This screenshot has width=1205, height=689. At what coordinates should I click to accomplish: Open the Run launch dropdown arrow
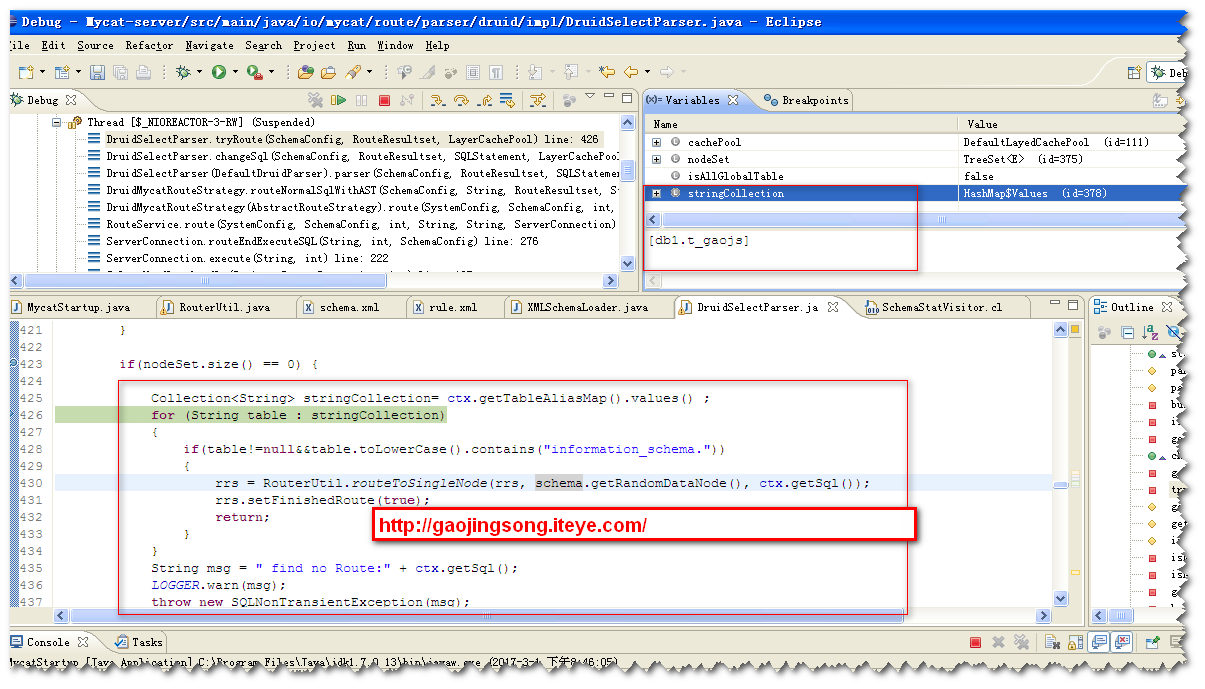(x=235, y=72)
